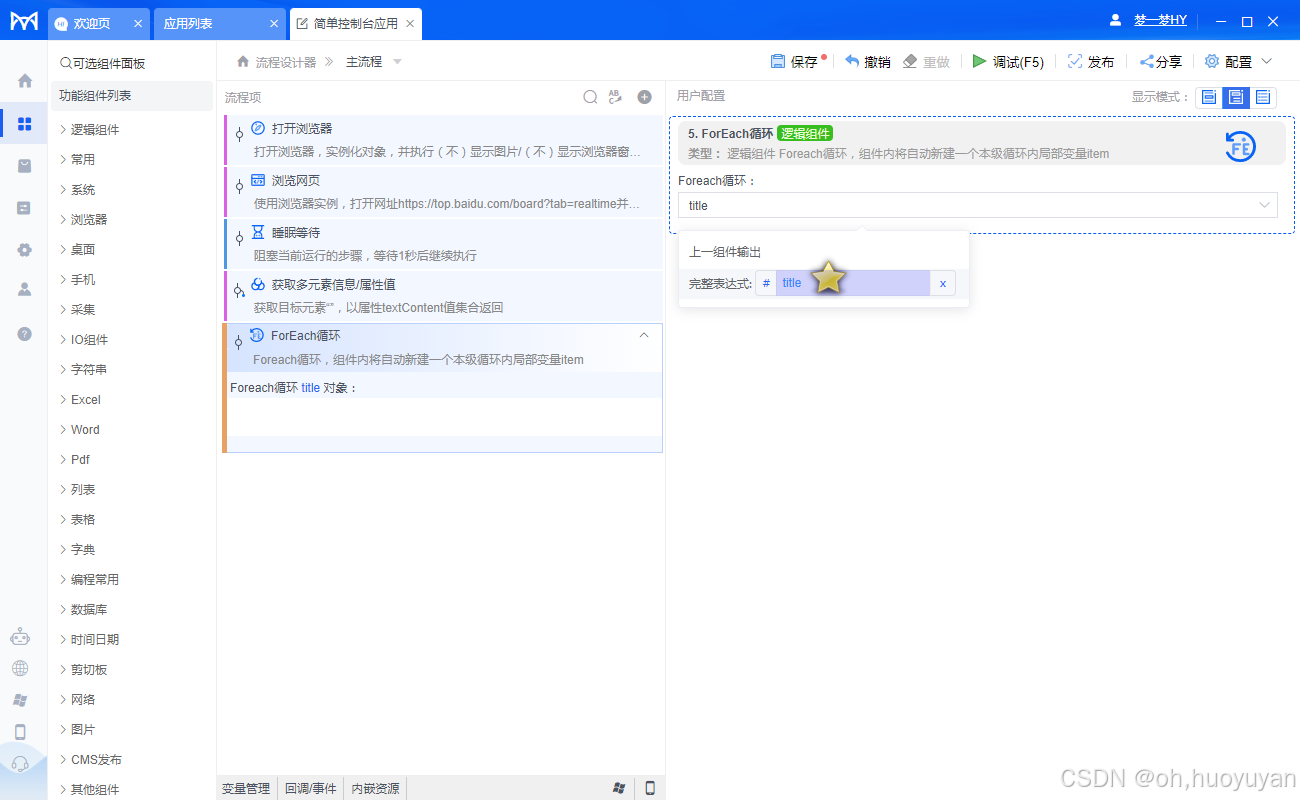Click the x button clearing title expression
The image size is (1300, 800).
coord(942,283)
